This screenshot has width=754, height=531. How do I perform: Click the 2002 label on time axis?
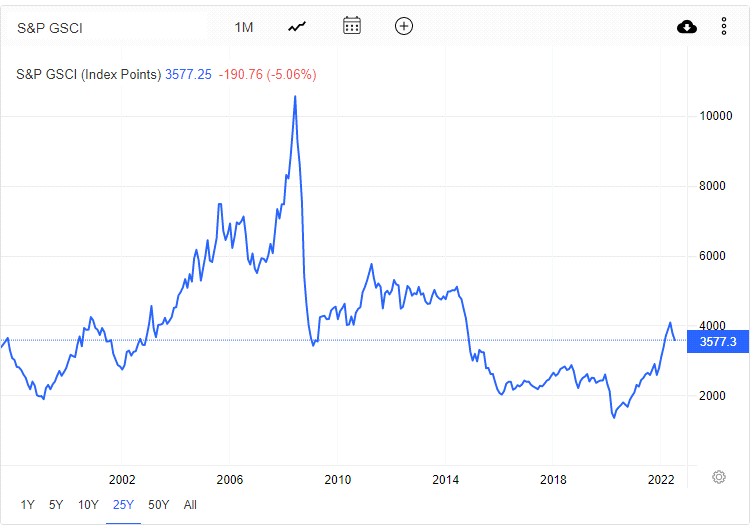point(122,478)
